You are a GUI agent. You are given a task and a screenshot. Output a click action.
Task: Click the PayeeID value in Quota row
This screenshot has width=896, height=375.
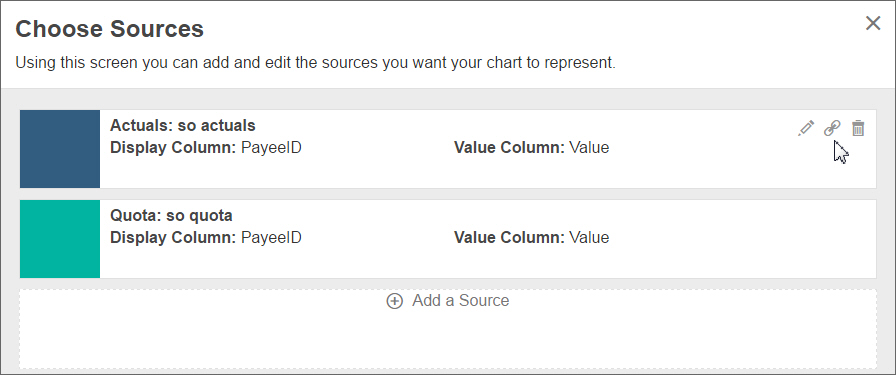[271, 237]
